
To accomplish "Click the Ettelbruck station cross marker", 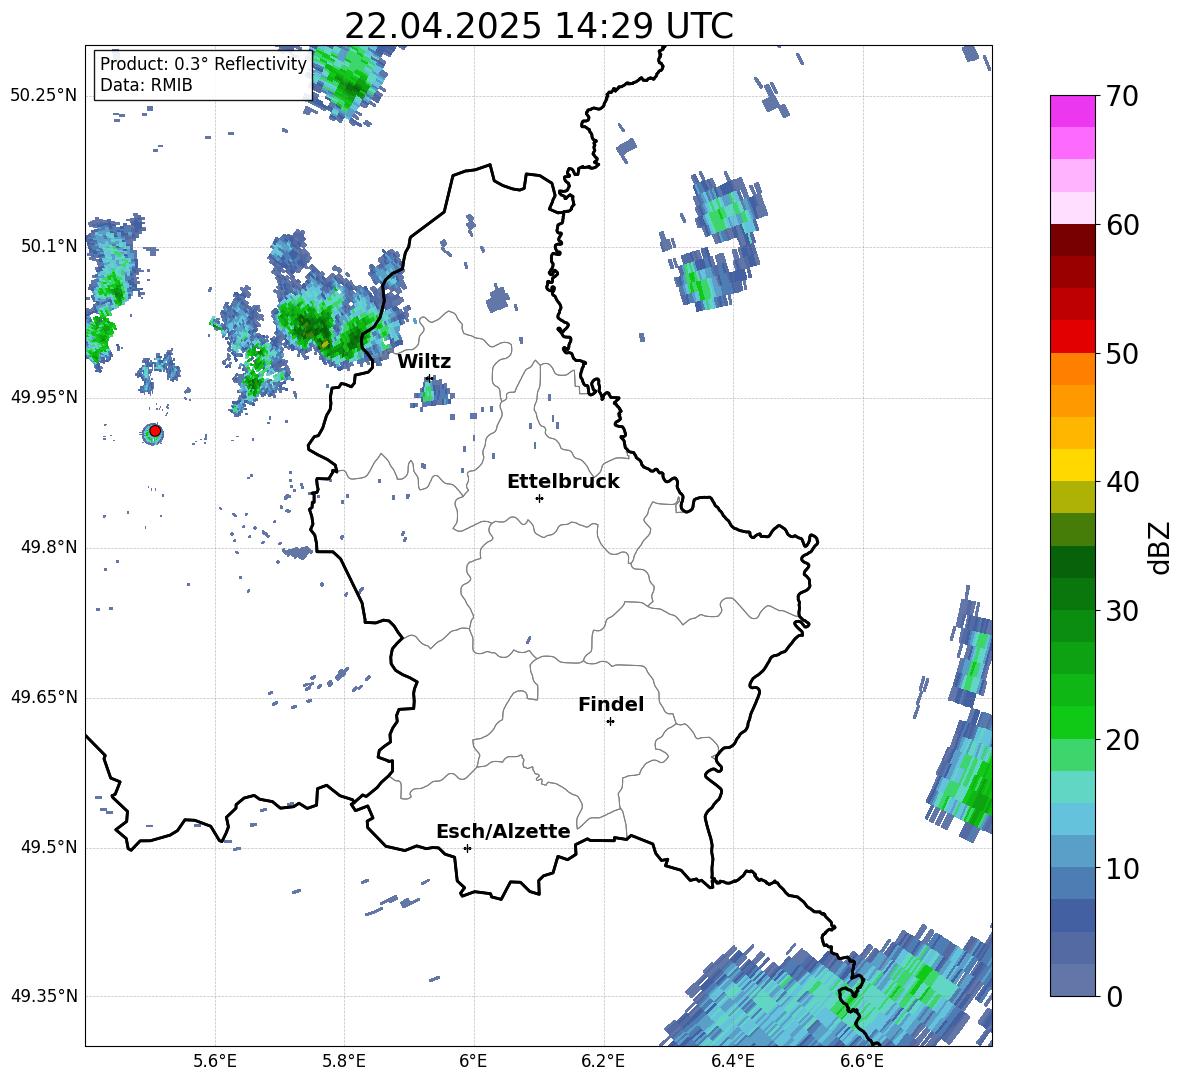I will pos(539,498).
